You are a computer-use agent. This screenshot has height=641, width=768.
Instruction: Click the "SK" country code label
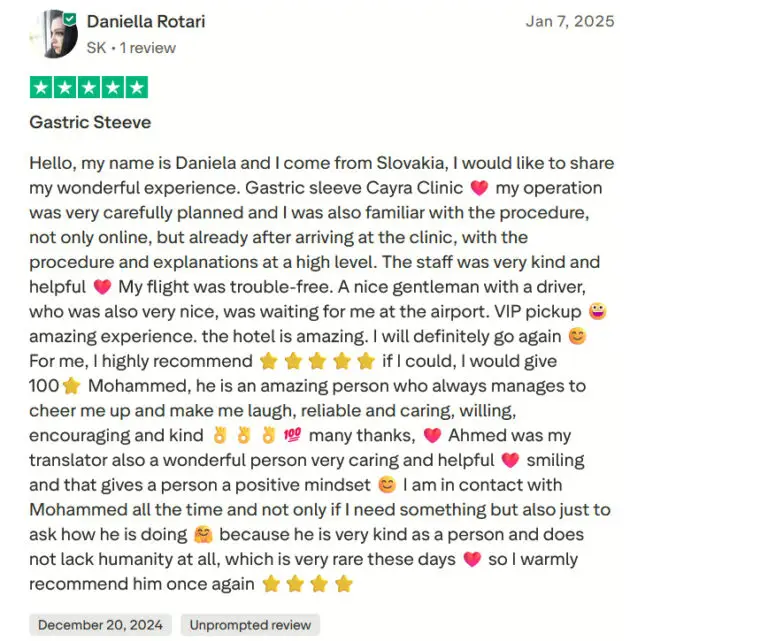click(x=96, y=48)
